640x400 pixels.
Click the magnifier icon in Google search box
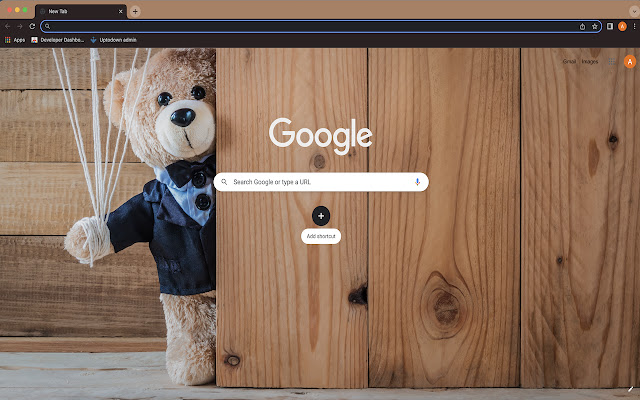224,182
